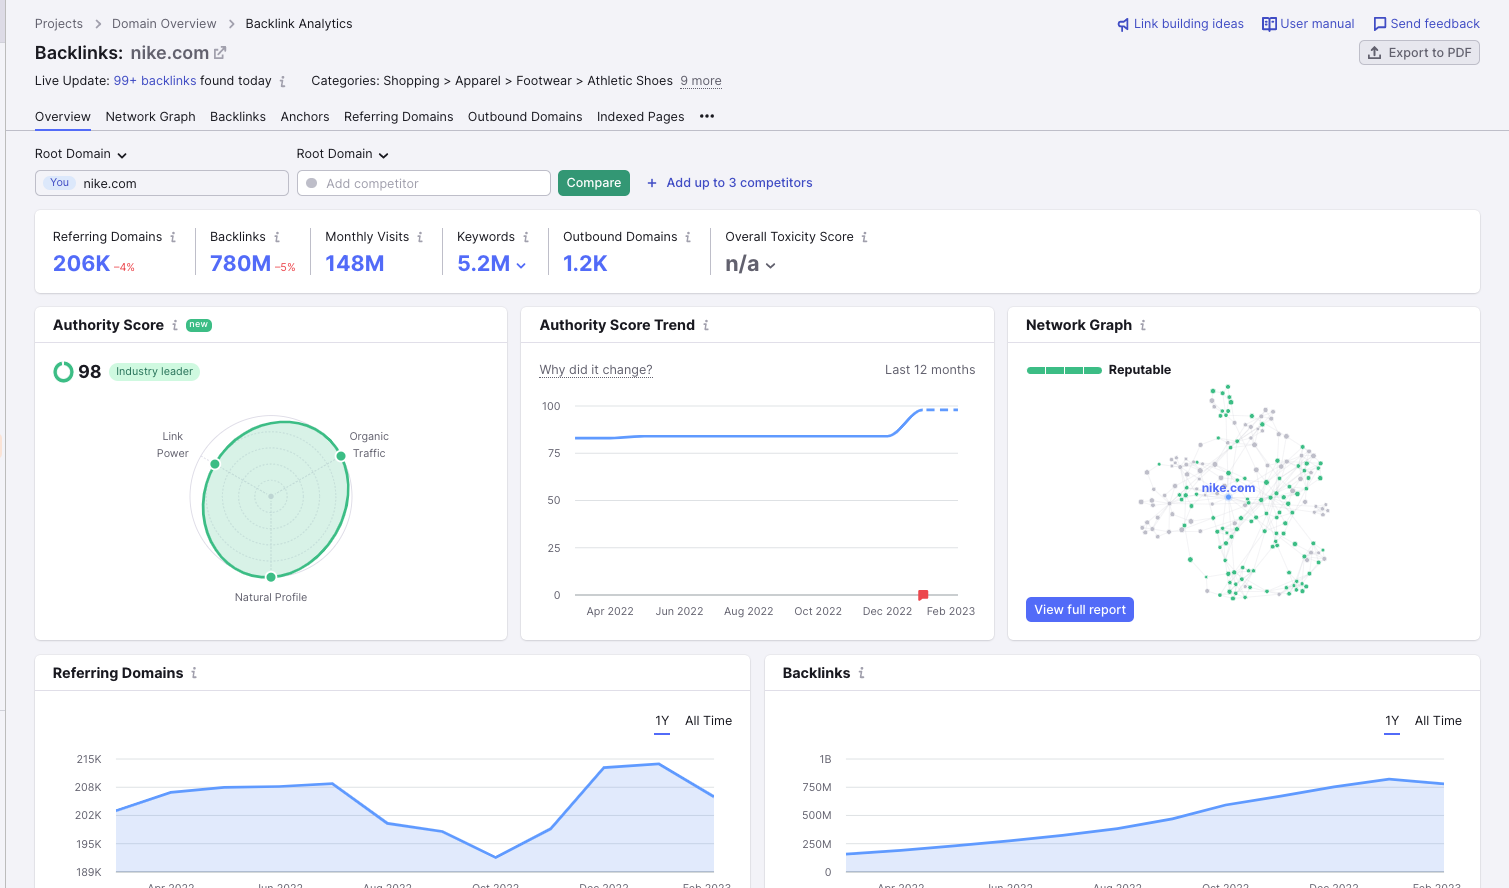The width and height of the screenshot is (1509, 888).
Task: Show Keywords metric info icon
Action: [526, 237]
